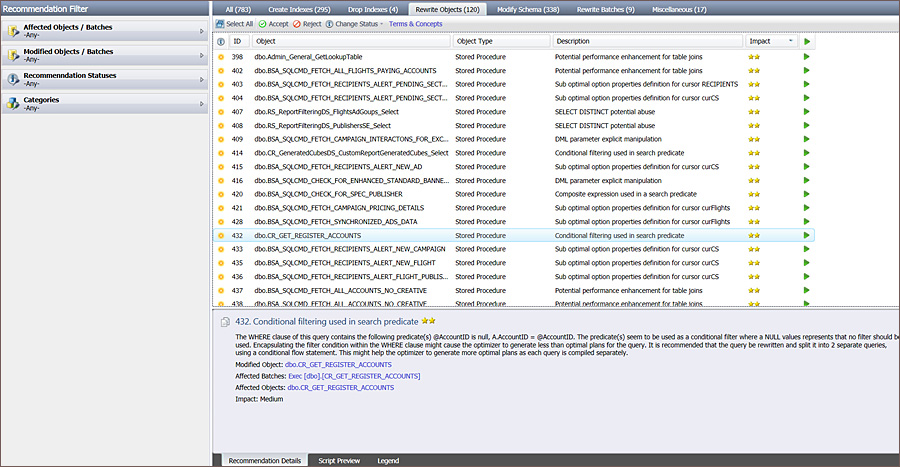
Task: Switch to the Legend bottom tab
Action: coord(388,461)
